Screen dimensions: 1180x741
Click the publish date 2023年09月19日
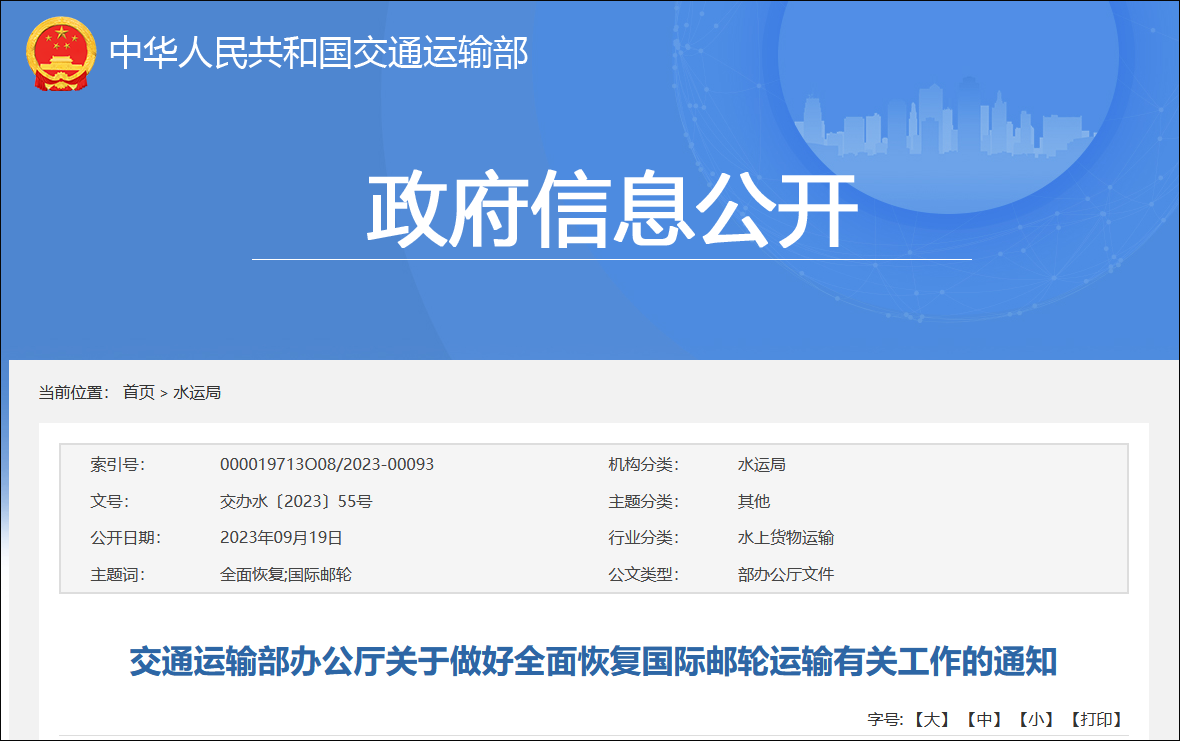[281, 538]
